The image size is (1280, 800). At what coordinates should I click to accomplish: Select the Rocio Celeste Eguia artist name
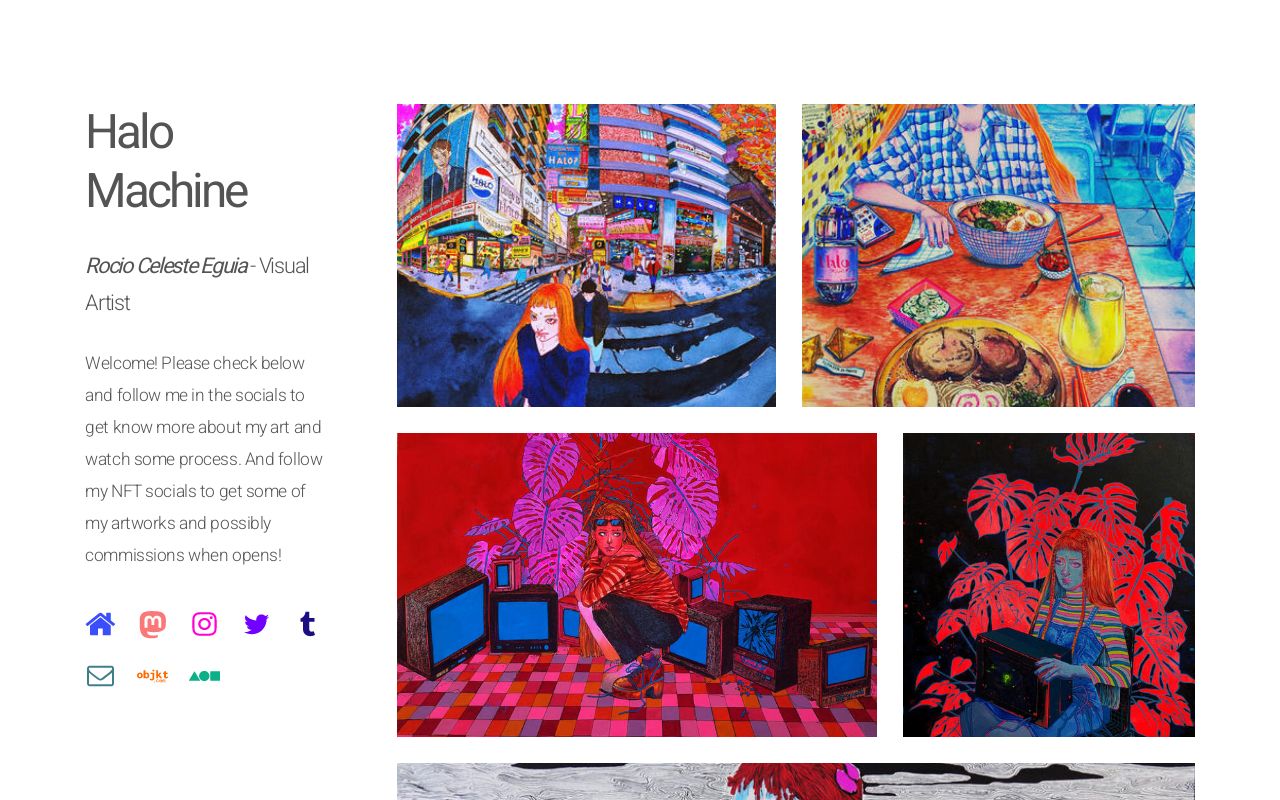click(166, 266)
